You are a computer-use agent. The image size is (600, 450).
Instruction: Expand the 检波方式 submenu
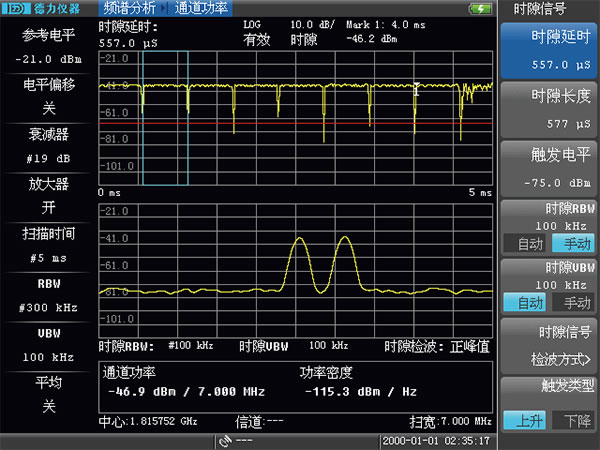click(548, 356)
